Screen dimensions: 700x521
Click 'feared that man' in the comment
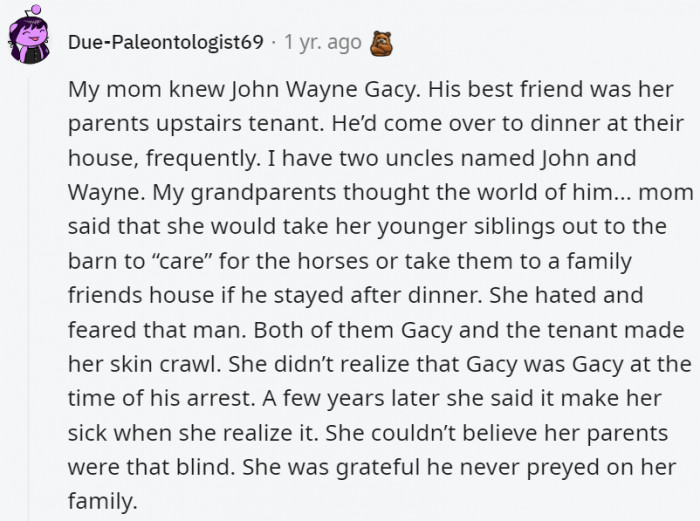pyautogui.click(x=157, y=330)
